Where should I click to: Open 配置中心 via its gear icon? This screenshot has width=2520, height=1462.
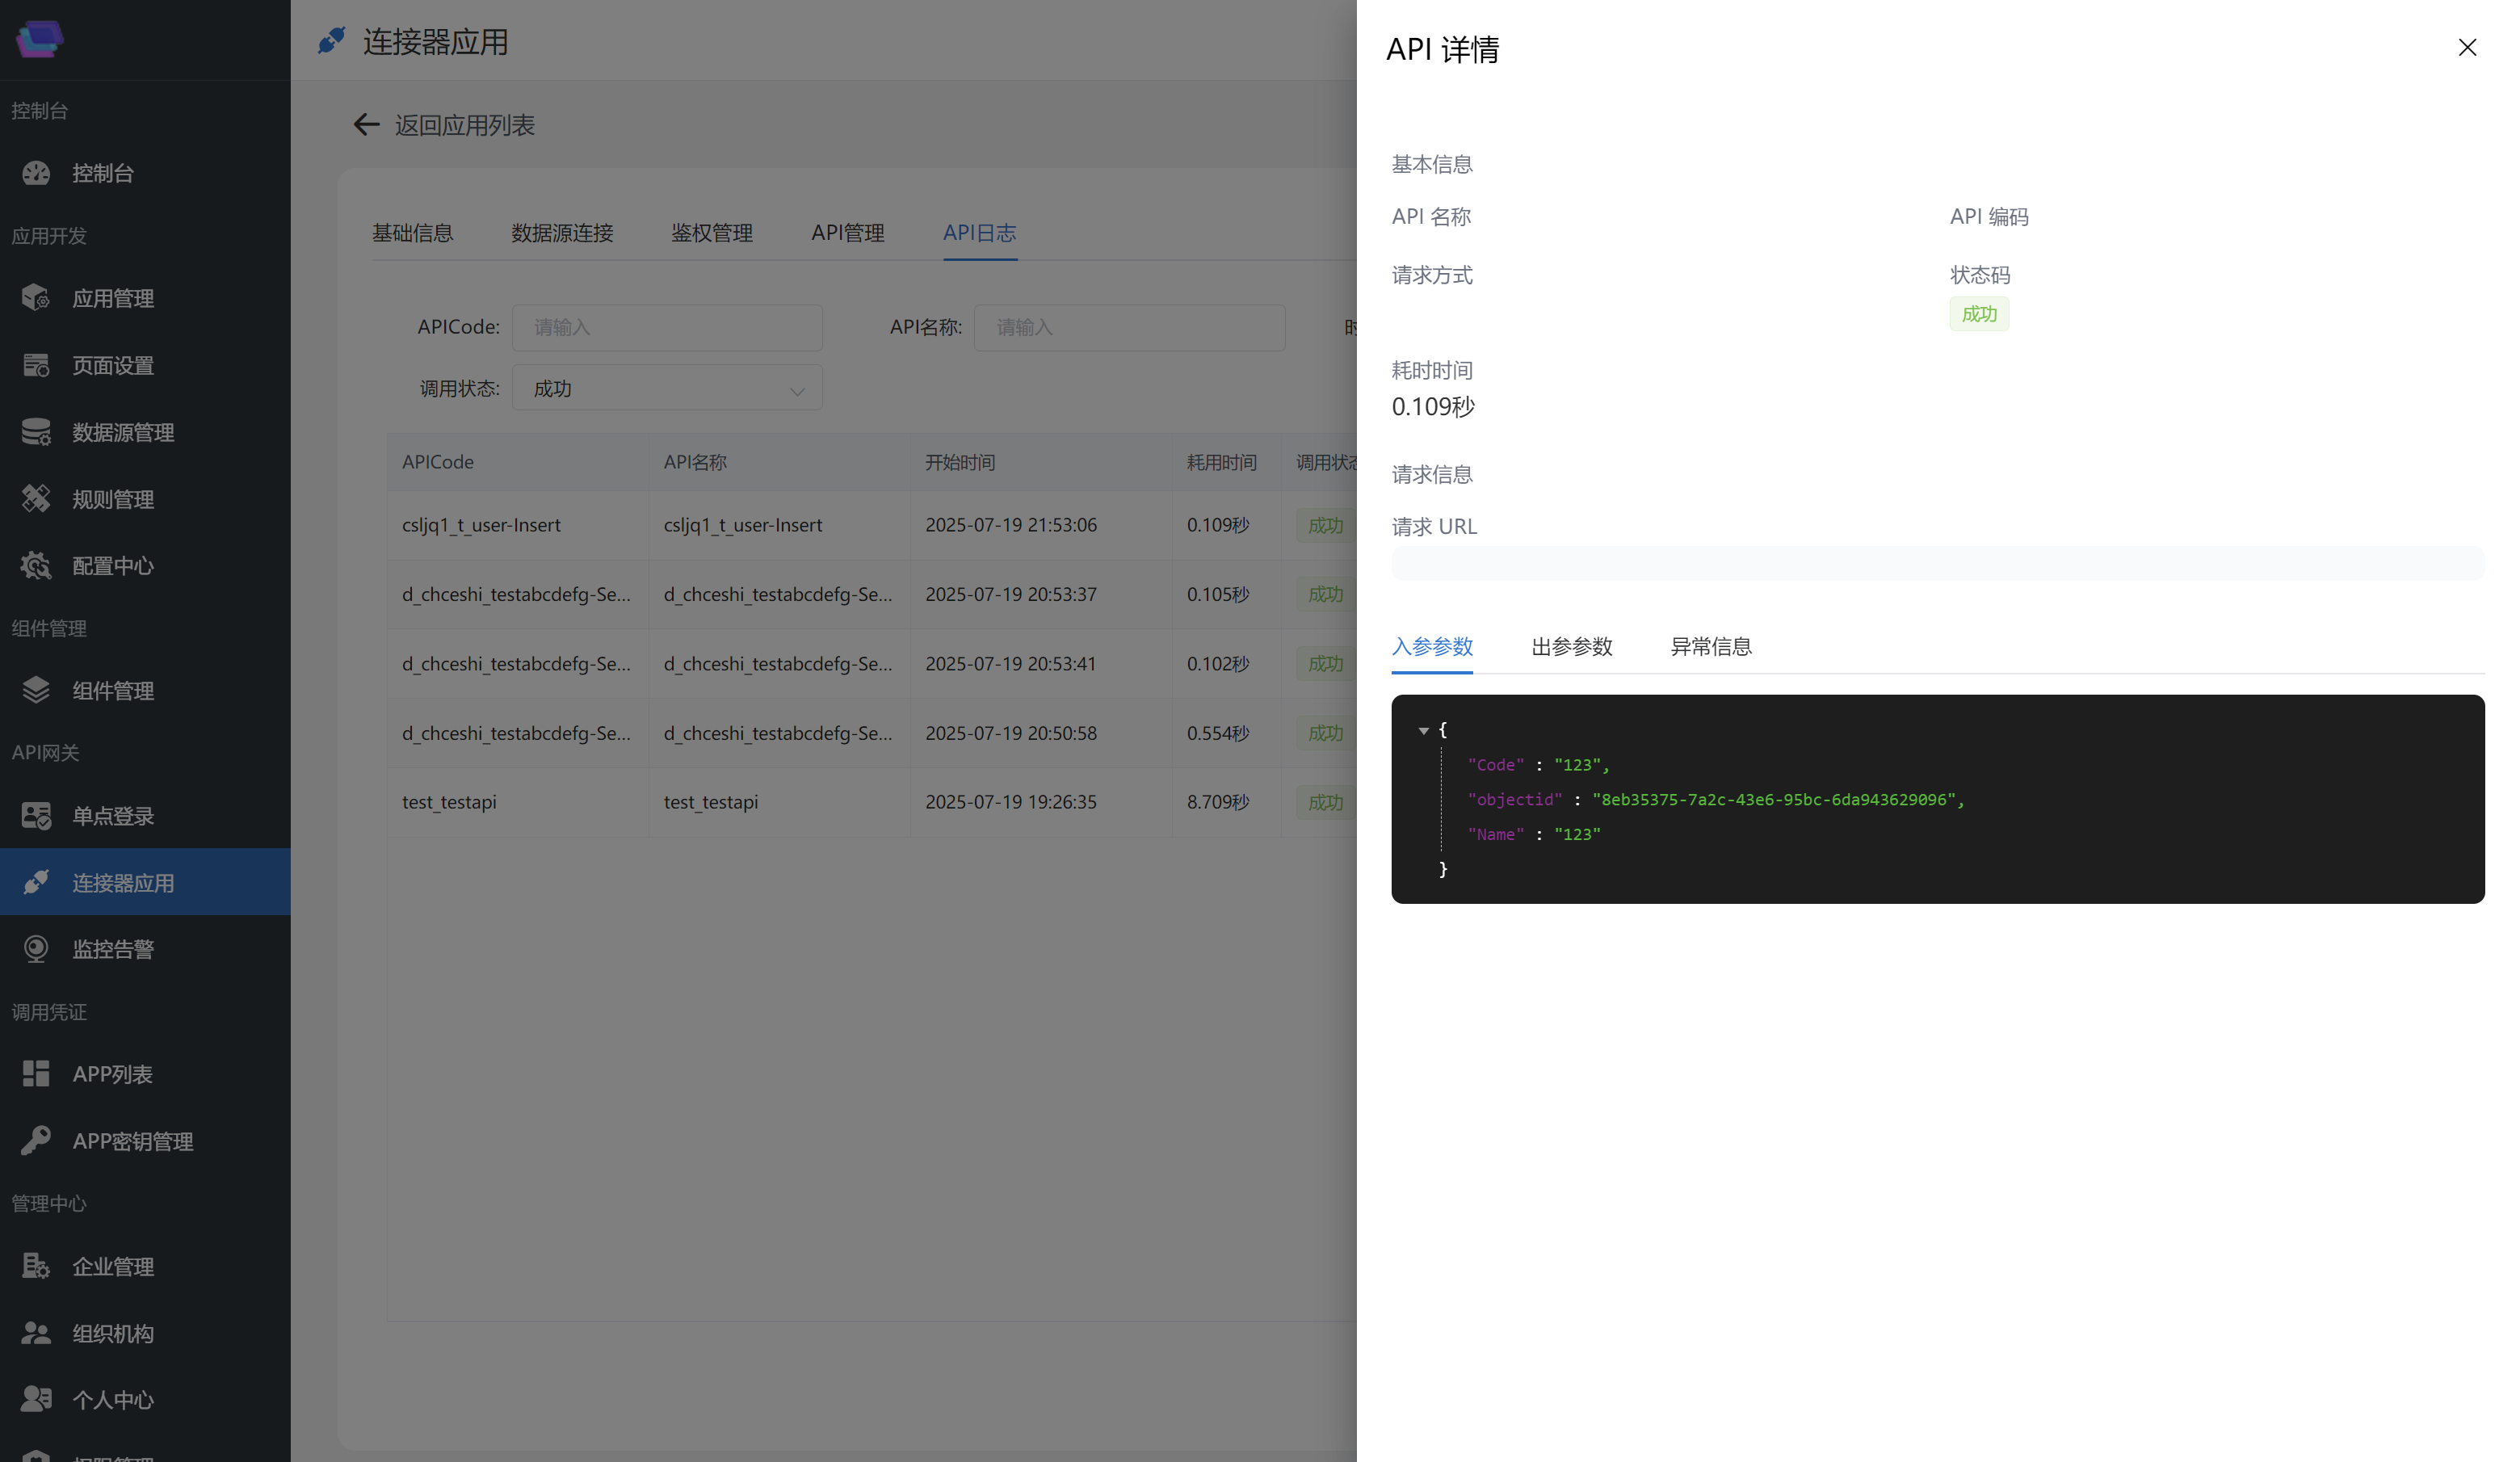pos(36,566)
